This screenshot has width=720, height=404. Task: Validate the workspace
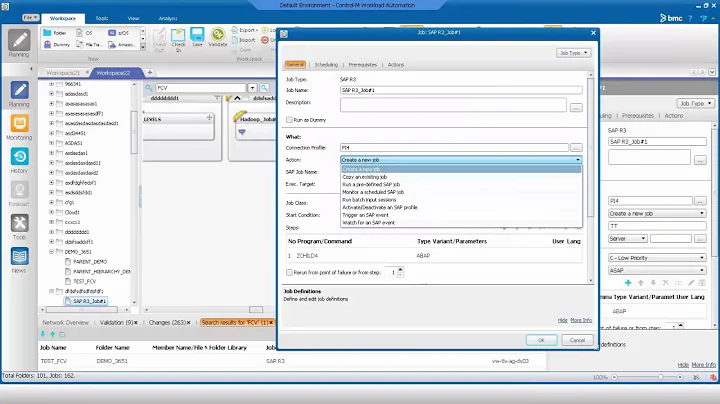click(x=218, y=38)
